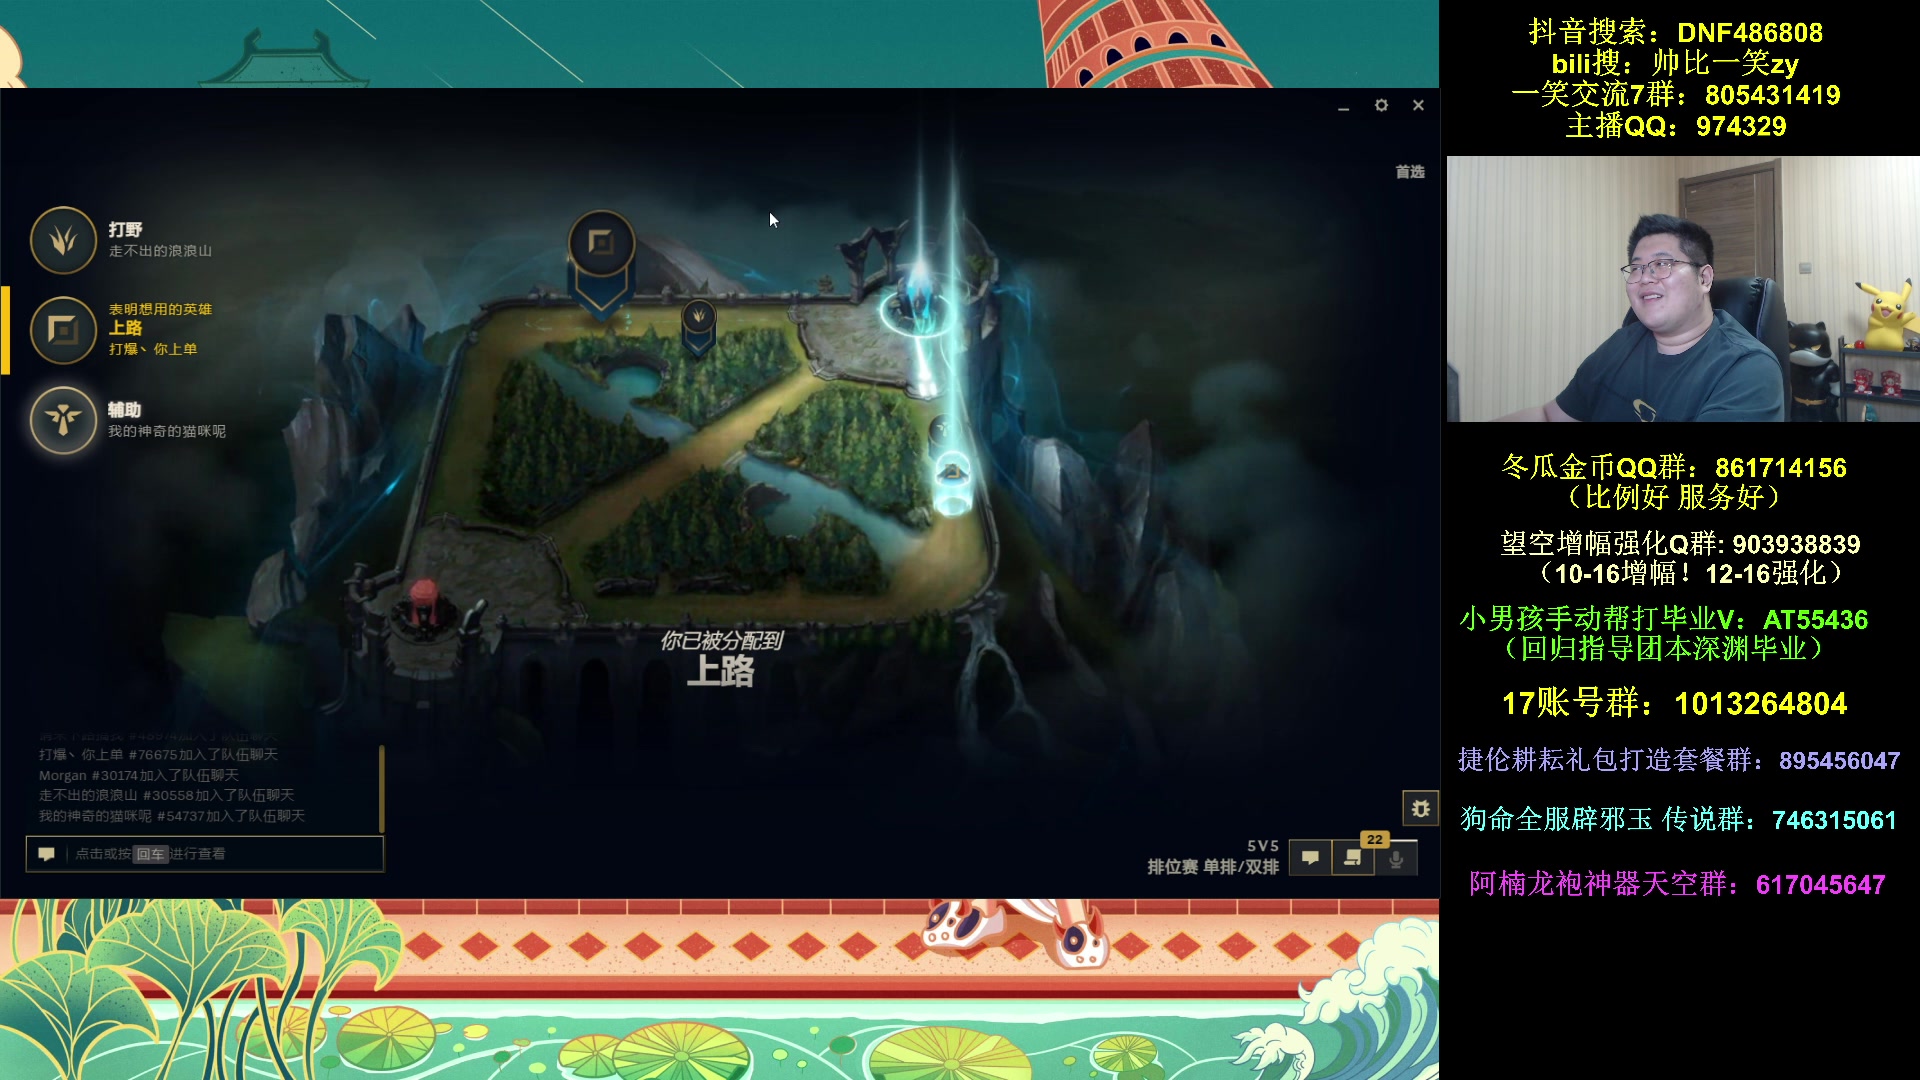
Task: Click 表明想用的英雄 prompt text
Action: point(160,309)
